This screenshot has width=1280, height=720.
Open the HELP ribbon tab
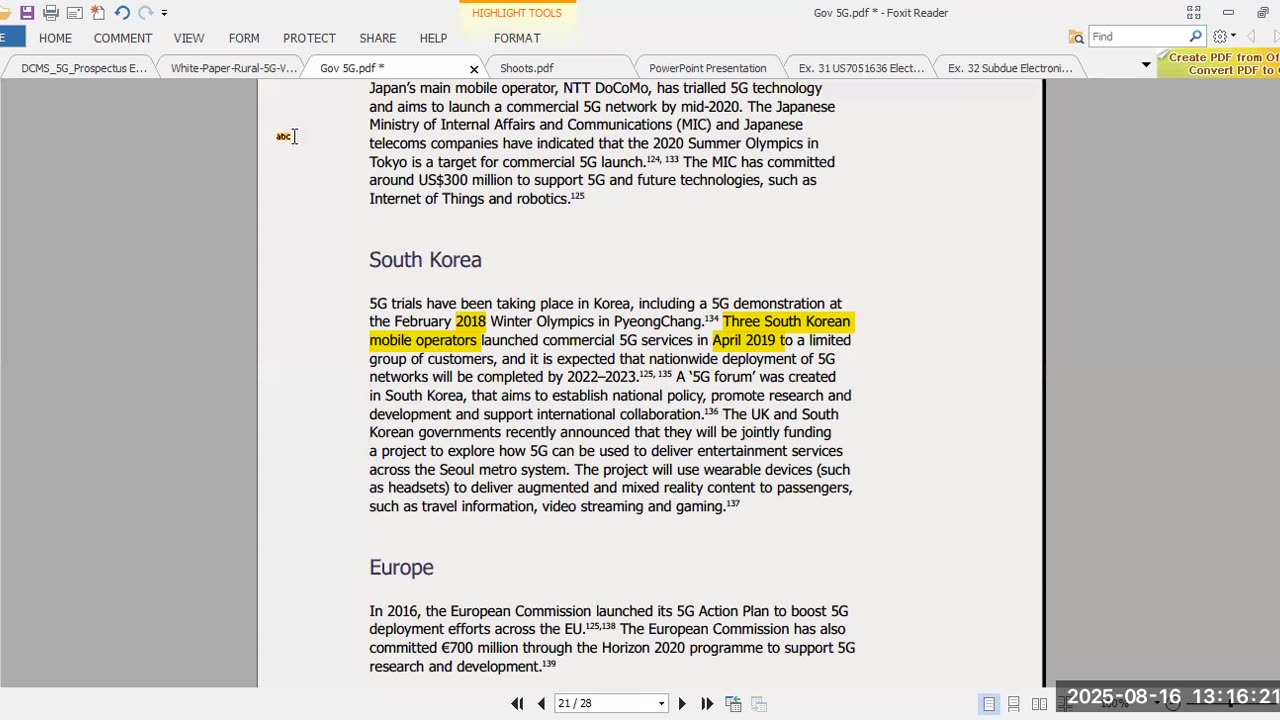click(x=433, y=38)
